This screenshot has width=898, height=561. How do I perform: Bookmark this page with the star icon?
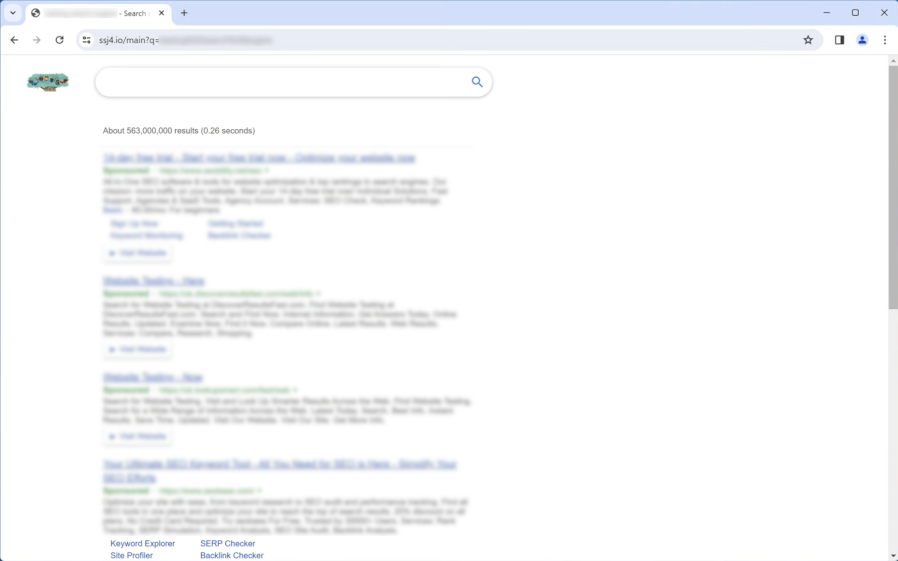(x=808, y=40)
